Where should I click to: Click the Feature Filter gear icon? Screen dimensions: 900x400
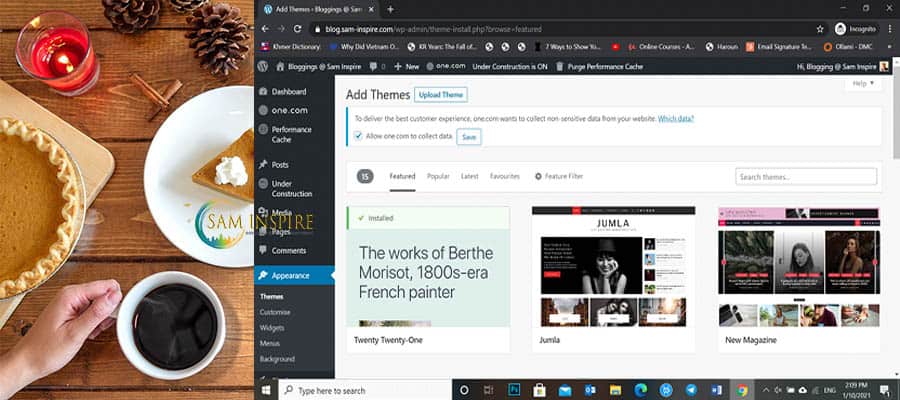(539, 176)
